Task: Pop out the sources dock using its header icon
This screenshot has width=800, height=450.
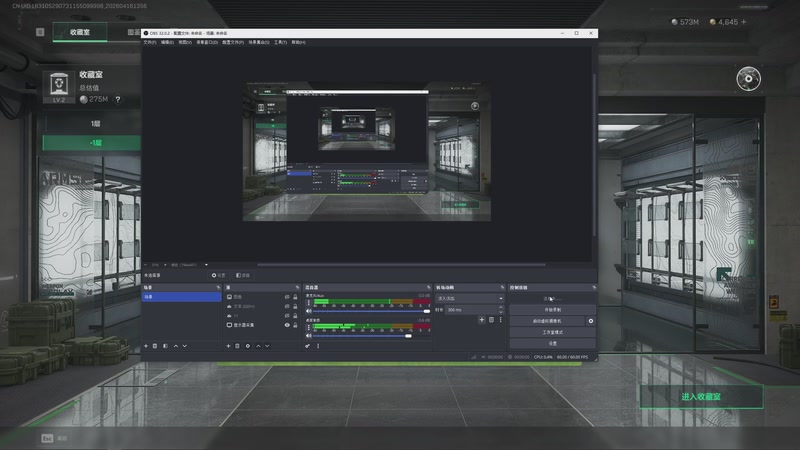Action: click(x=297, y=287)
